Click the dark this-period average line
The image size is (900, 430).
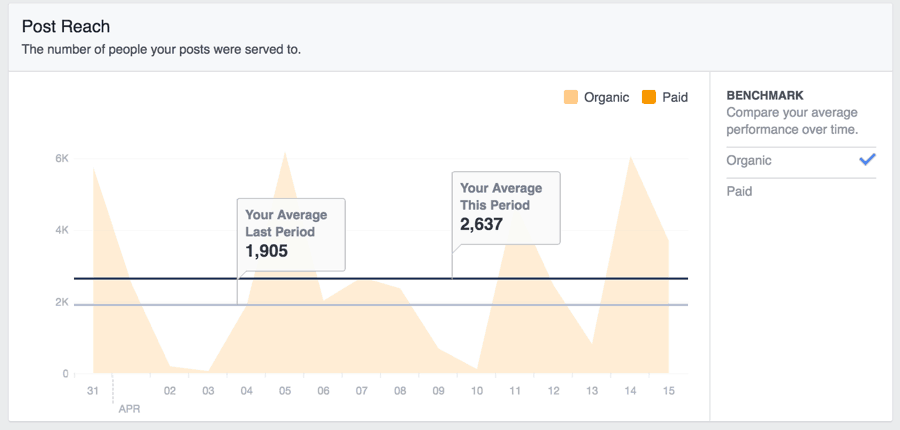pos(600,278)
